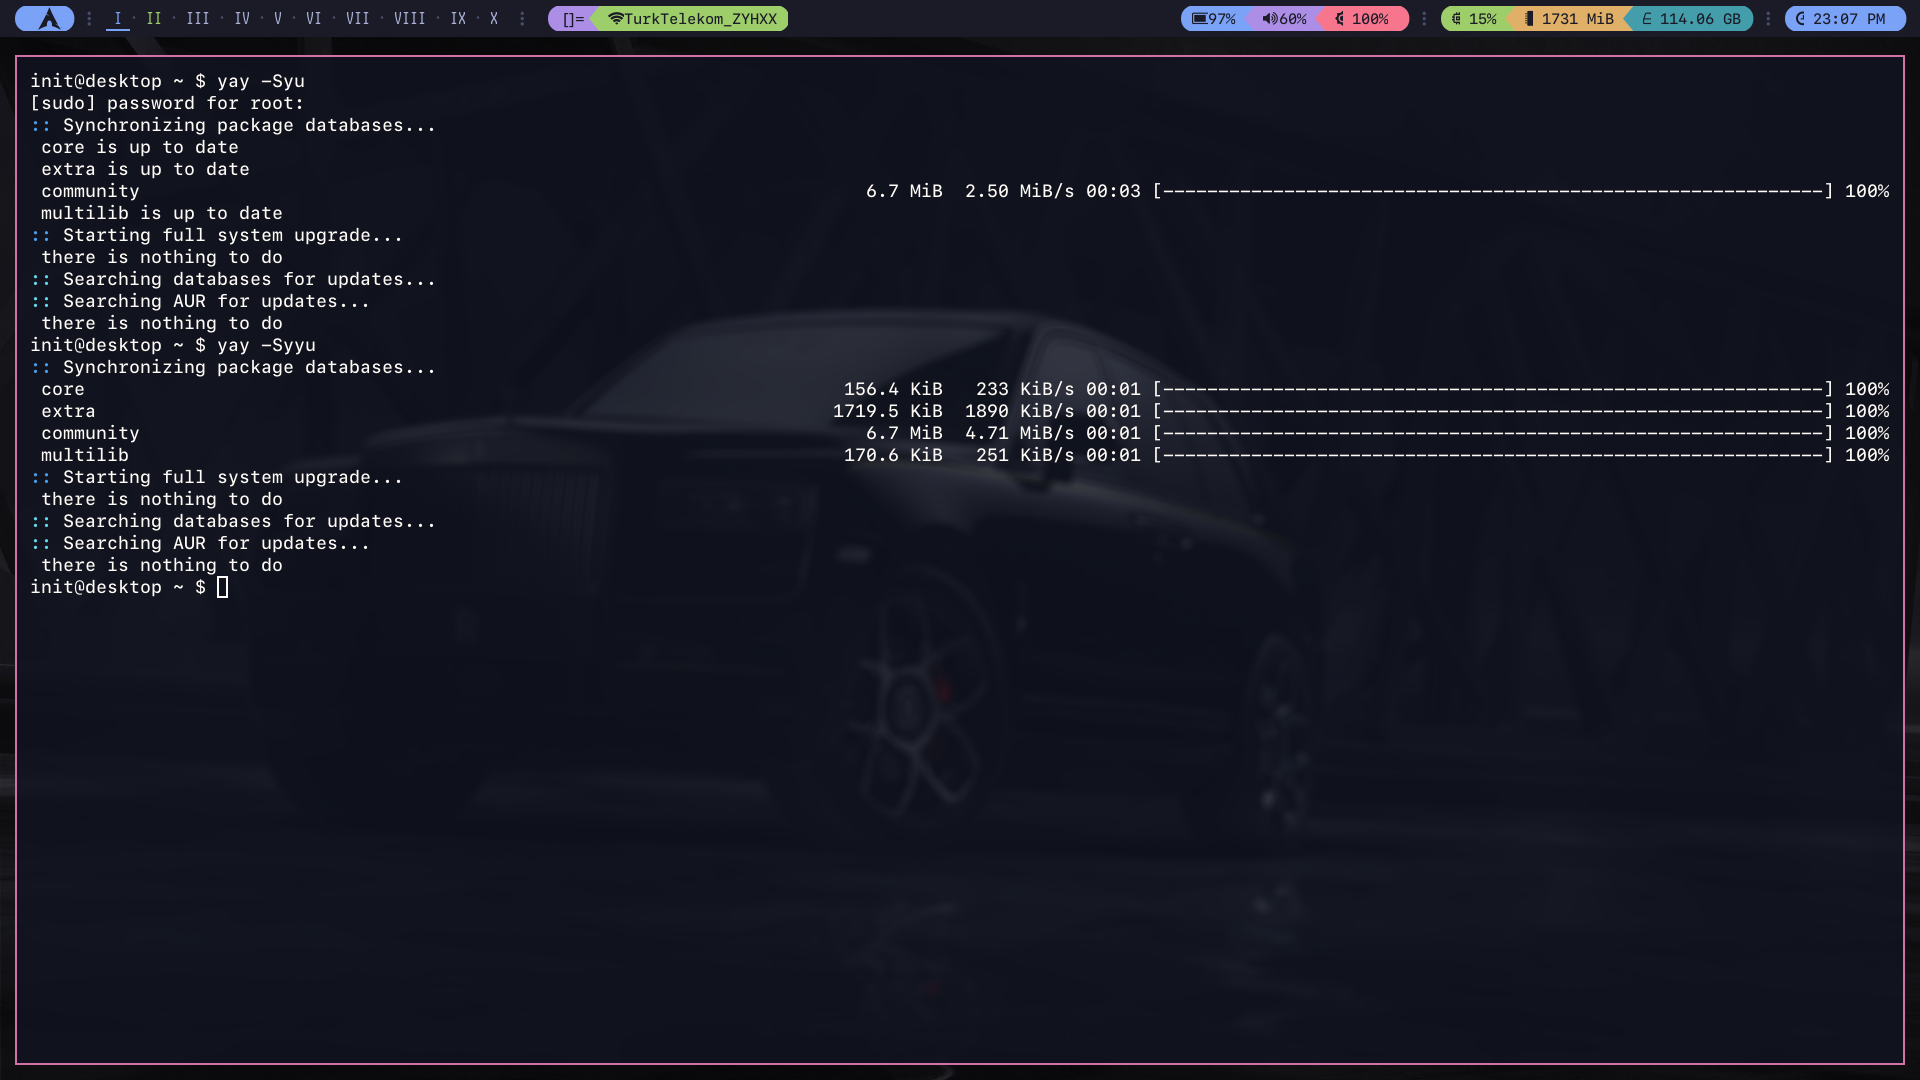Screen dimensions: 1920x1080
Task: Click the WiFi TurkTelekom_ZYHXX indicator
Action: (692, 19)
